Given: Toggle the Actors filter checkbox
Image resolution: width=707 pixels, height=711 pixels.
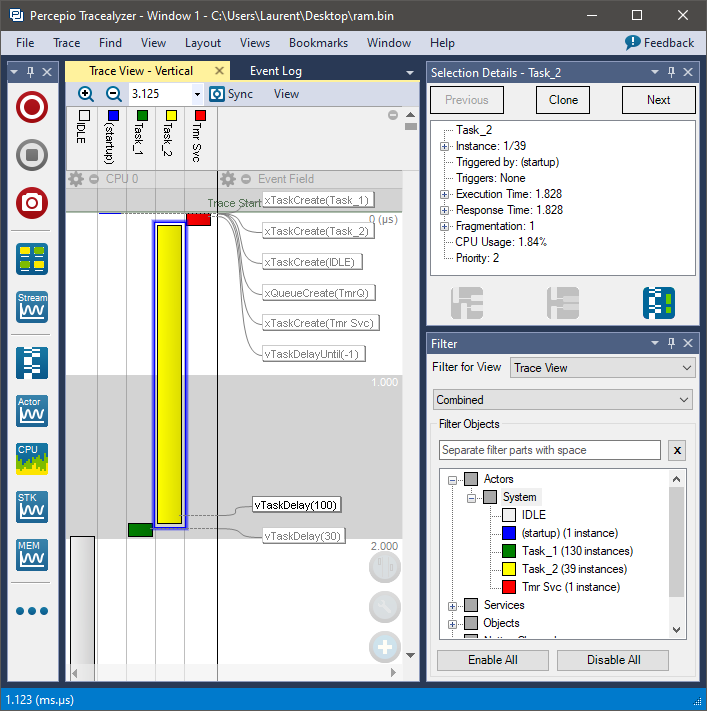Looking at the screenshot, I should point(471,479).
